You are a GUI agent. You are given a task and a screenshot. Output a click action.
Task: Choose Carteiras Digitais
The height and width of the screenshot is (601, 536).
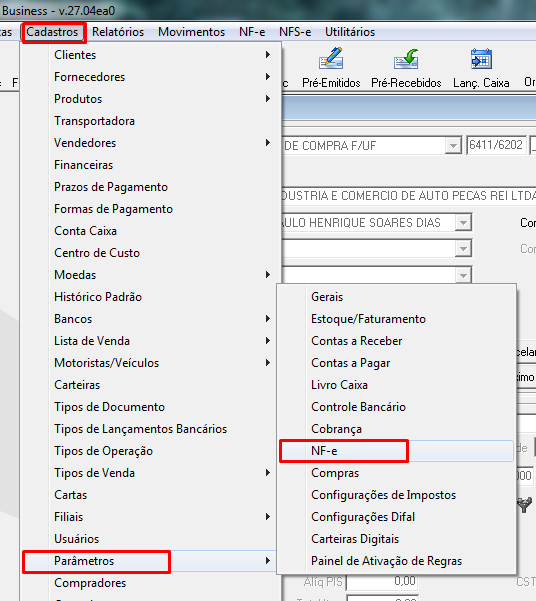pyautogui.click(x=396, y=539)
